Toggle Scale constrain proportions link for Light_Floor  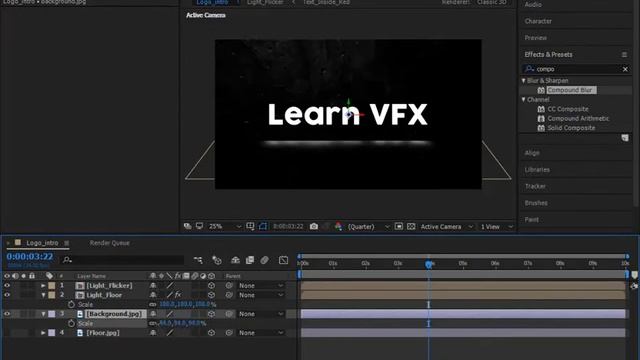pyautogui.click(x=153, y=304)
